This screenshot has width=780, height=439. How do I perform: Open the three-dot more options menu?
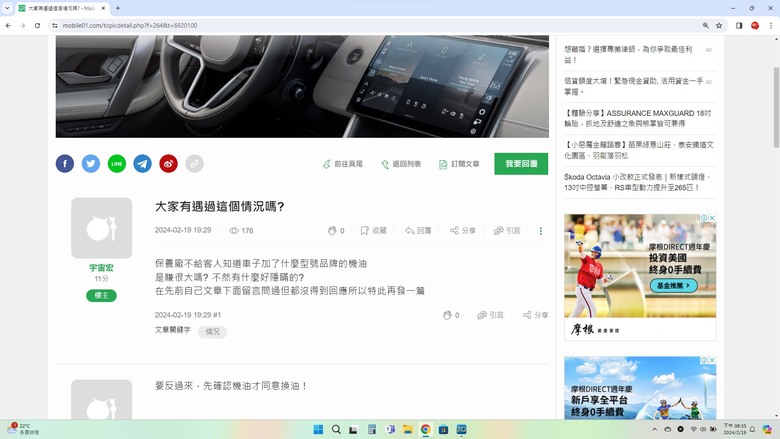pos(541,231)
